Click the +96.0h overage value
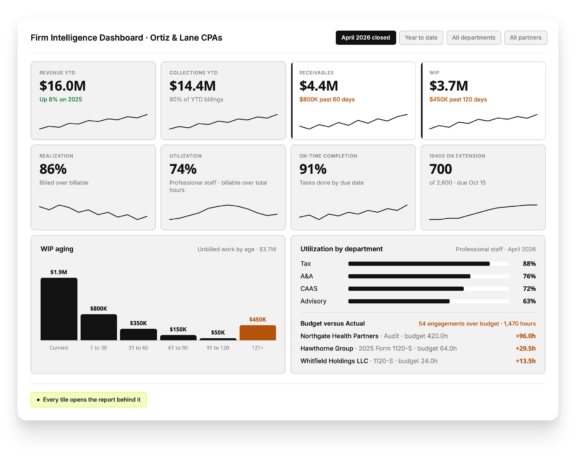Screen dimensions: 576x462 (526, 336)
